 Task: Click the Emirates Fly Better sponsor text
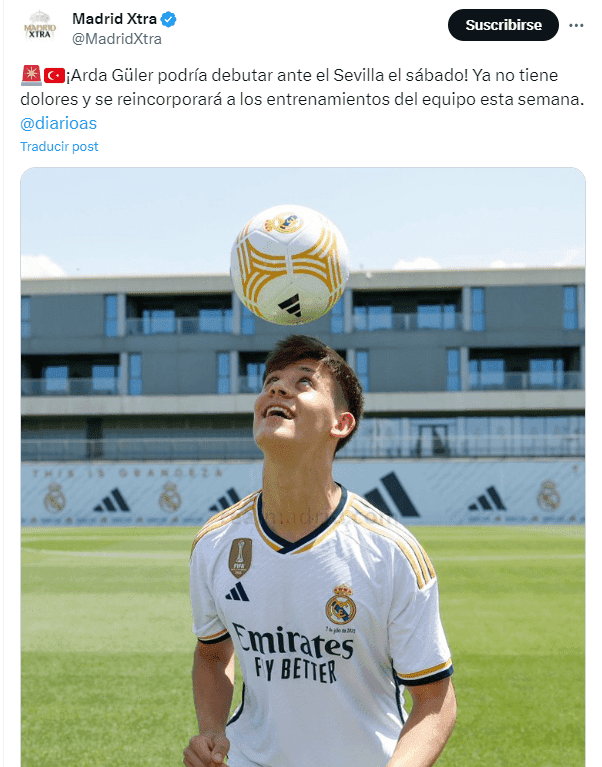pos(293,653)
